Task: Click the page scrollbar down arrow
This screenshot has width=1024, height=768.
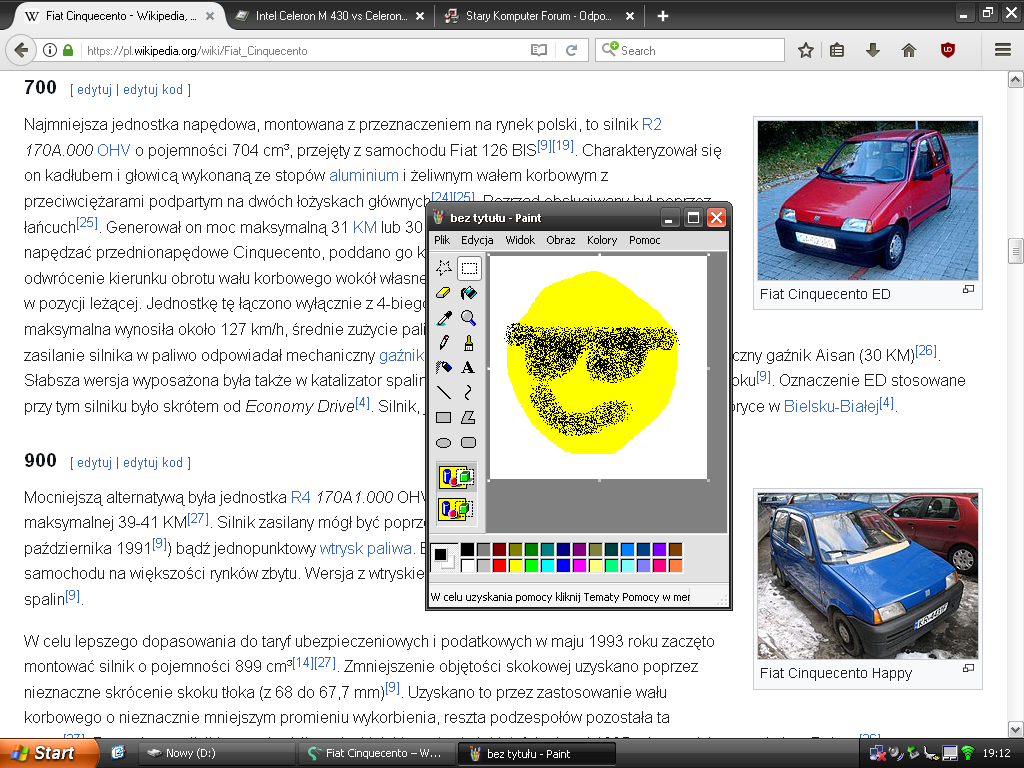Action: [1016, 729]
